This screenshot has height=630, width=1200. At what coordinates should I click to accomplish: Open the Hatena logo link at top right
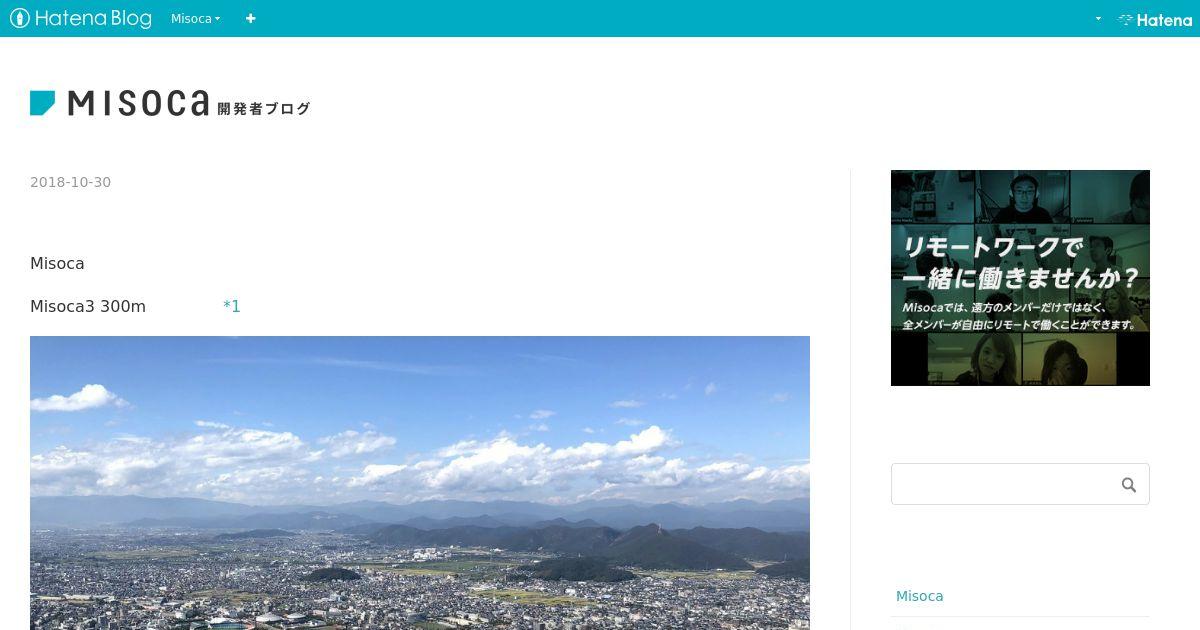(x=1155, y=19)
